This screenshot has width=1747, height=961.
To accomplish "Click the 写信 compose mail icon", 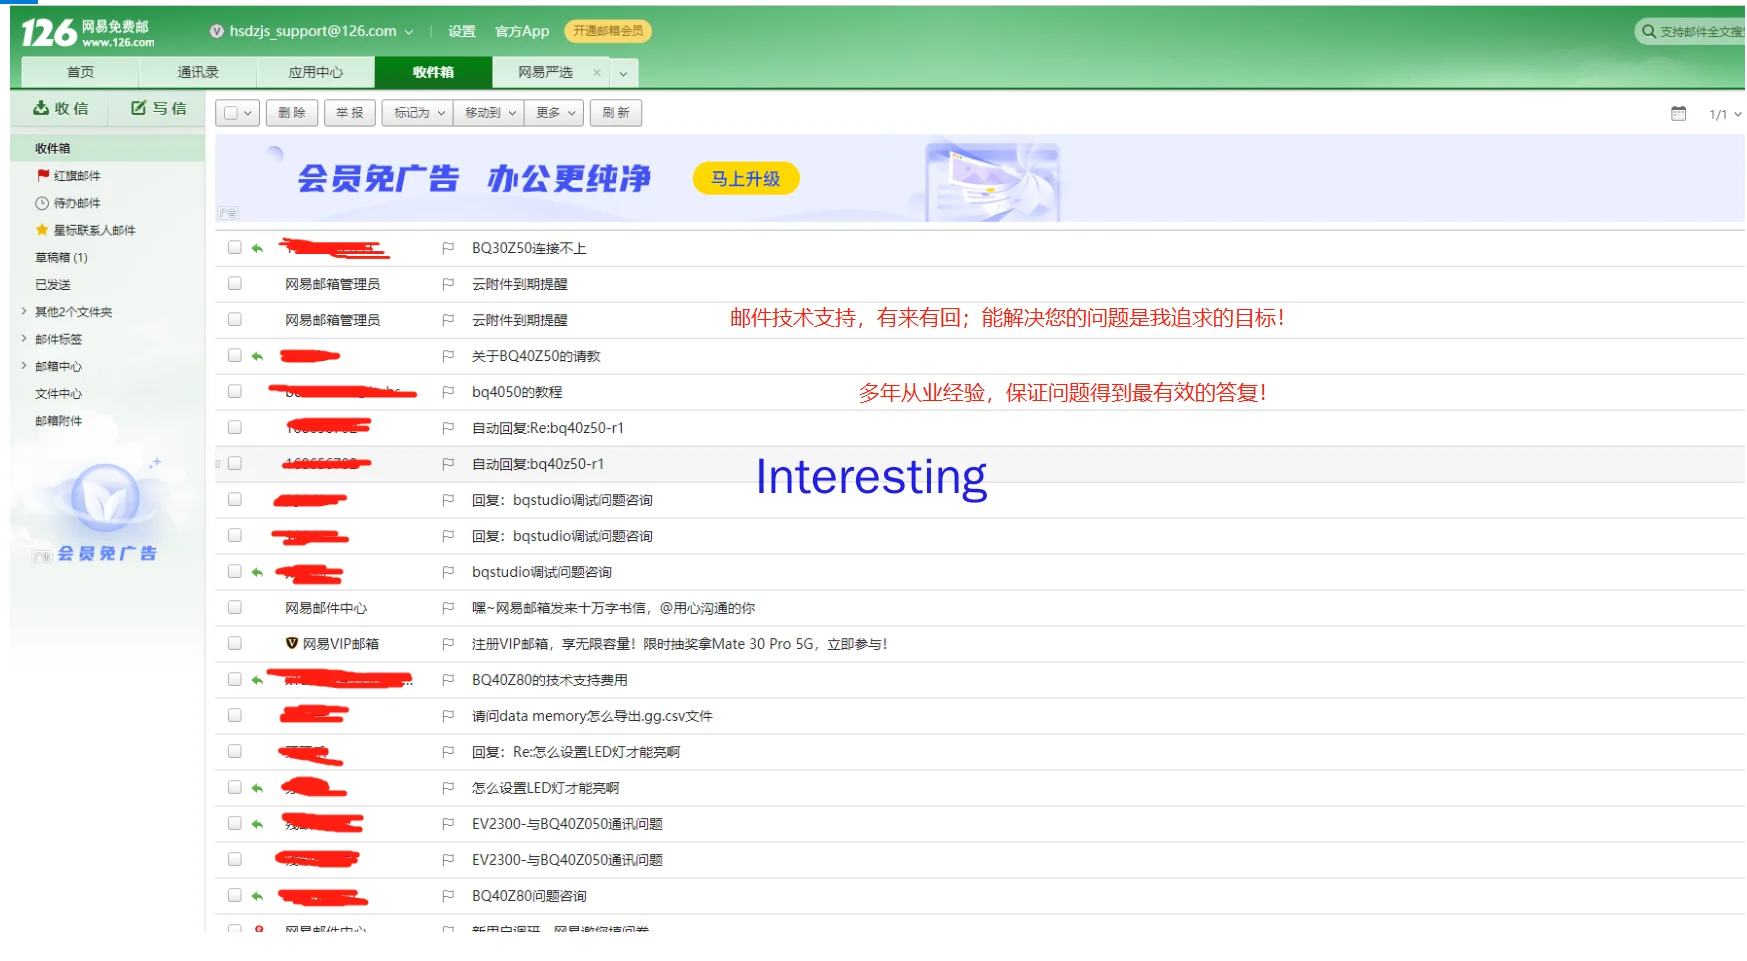I will click(x=139, y=108).
